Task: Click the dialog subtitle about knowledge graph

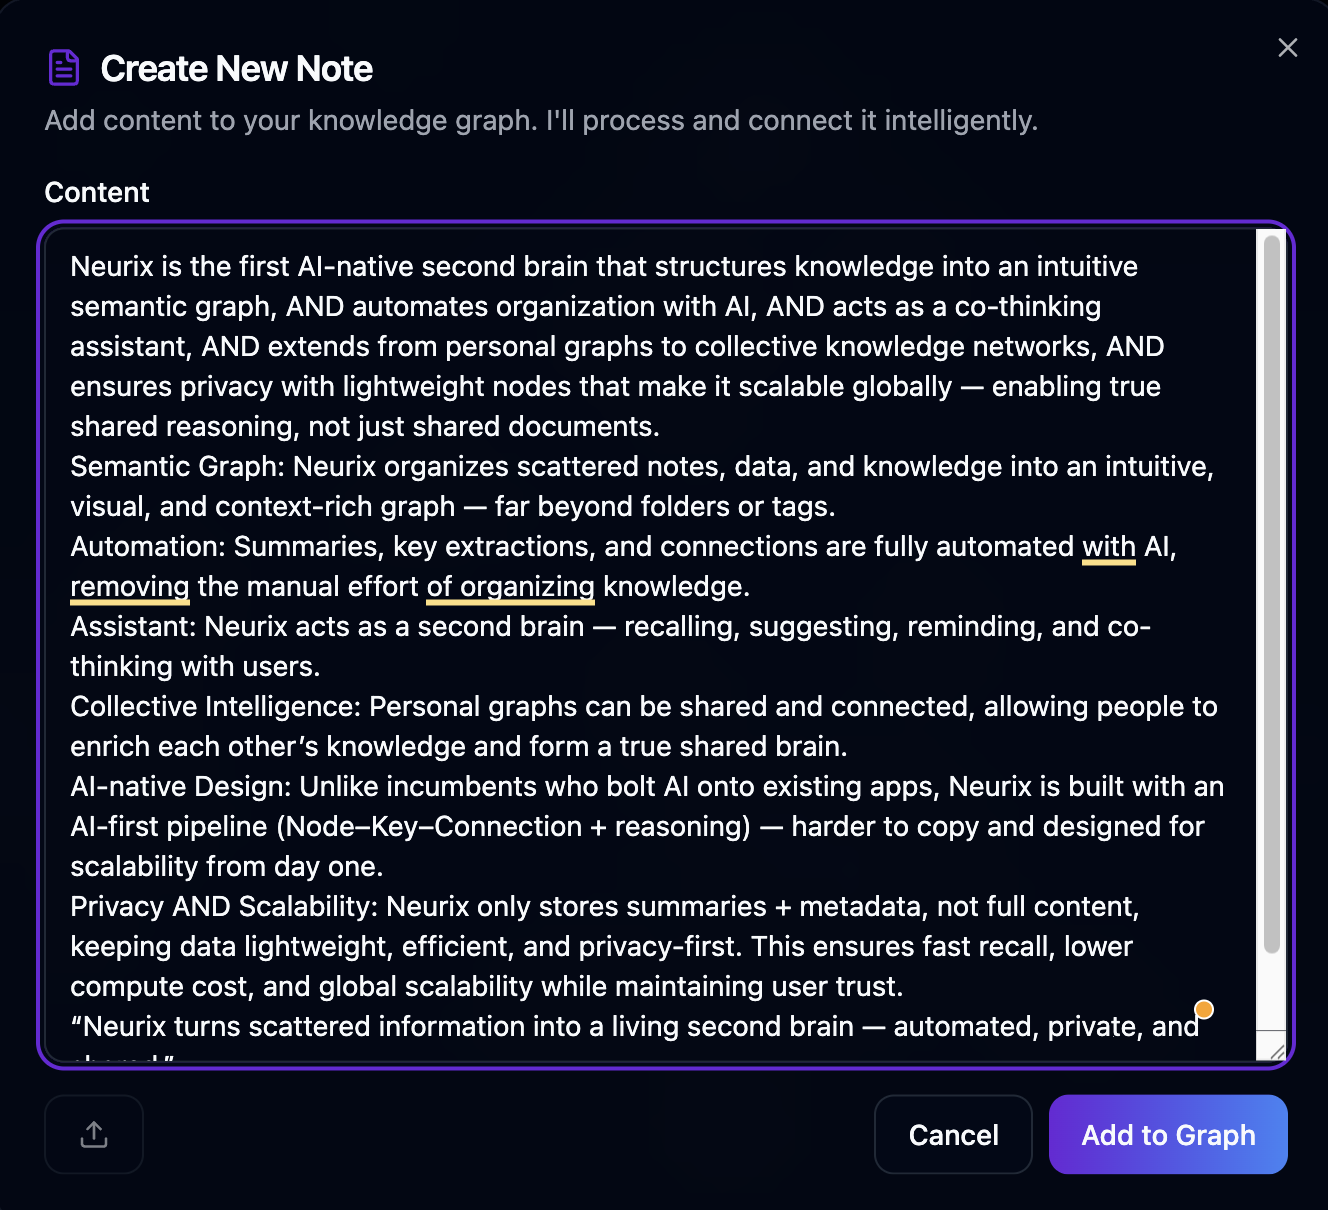Action: point(541,120)
